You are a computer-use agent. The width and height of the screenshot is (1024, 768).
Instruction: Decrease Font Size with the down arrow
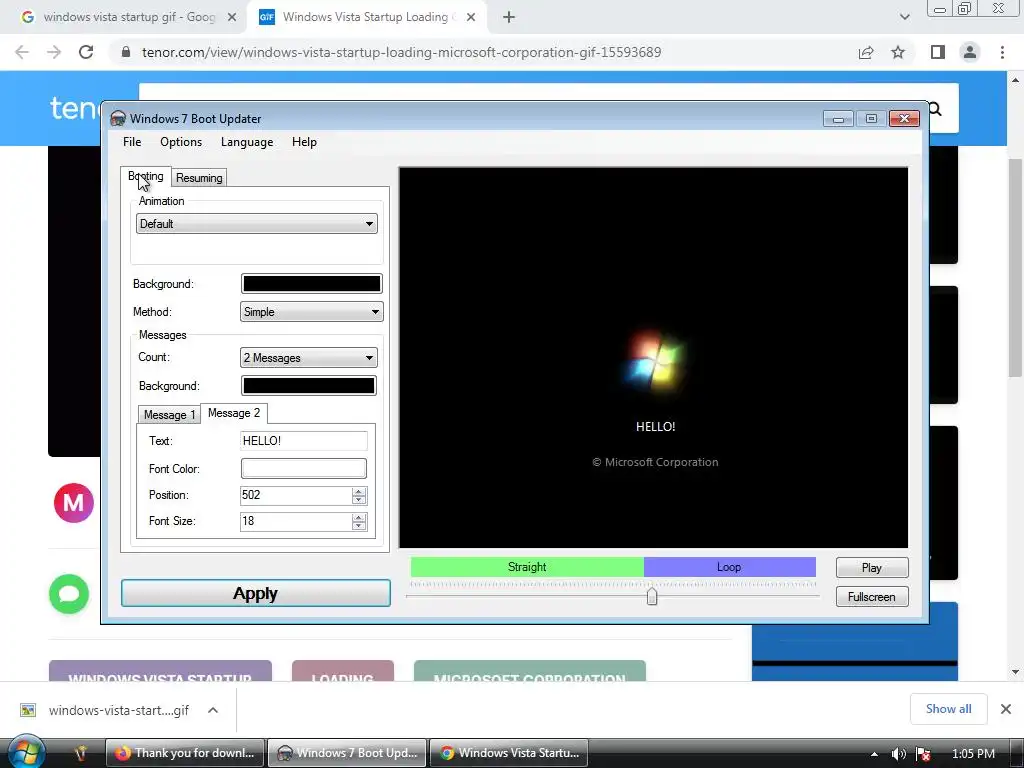(x=359, y=526)
